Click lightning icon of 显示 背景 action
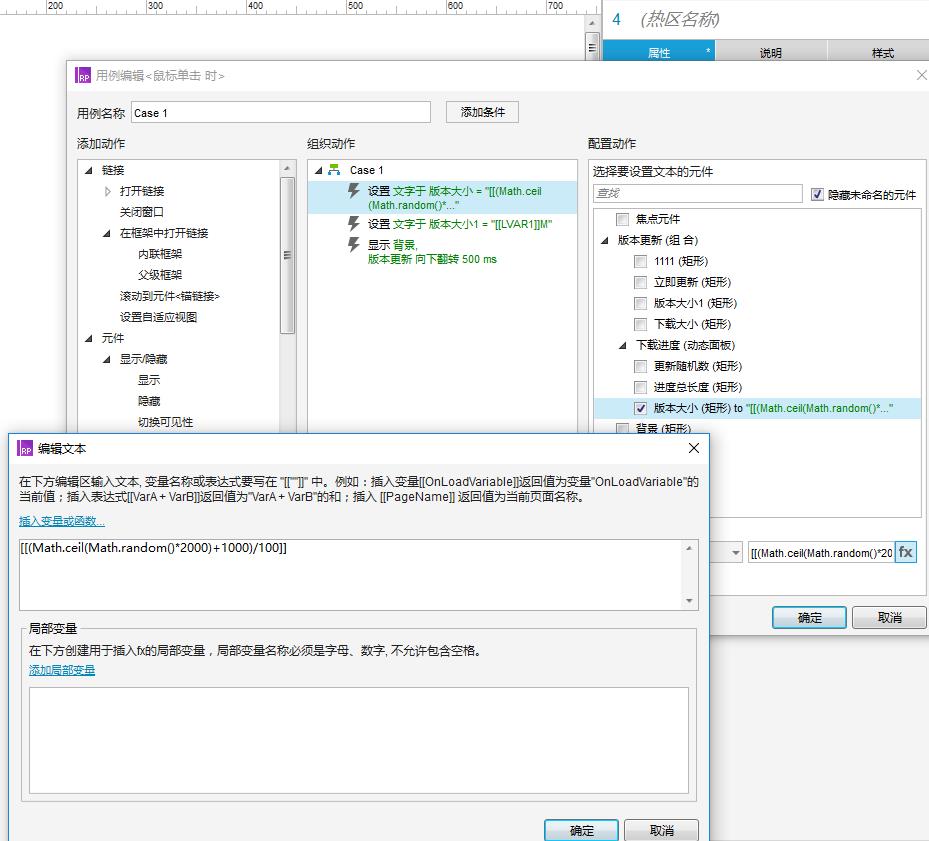 [354, 245]
